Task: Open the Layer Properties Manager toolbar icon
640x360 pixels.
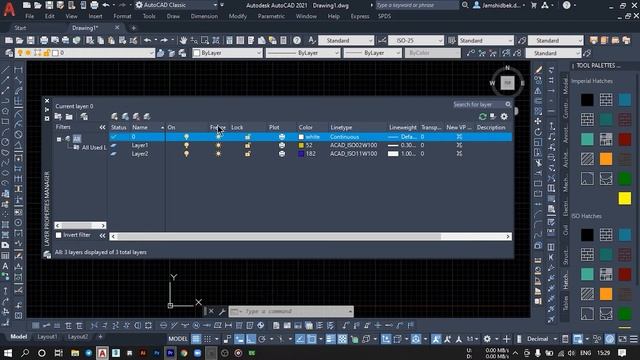Action: point(9,53)
